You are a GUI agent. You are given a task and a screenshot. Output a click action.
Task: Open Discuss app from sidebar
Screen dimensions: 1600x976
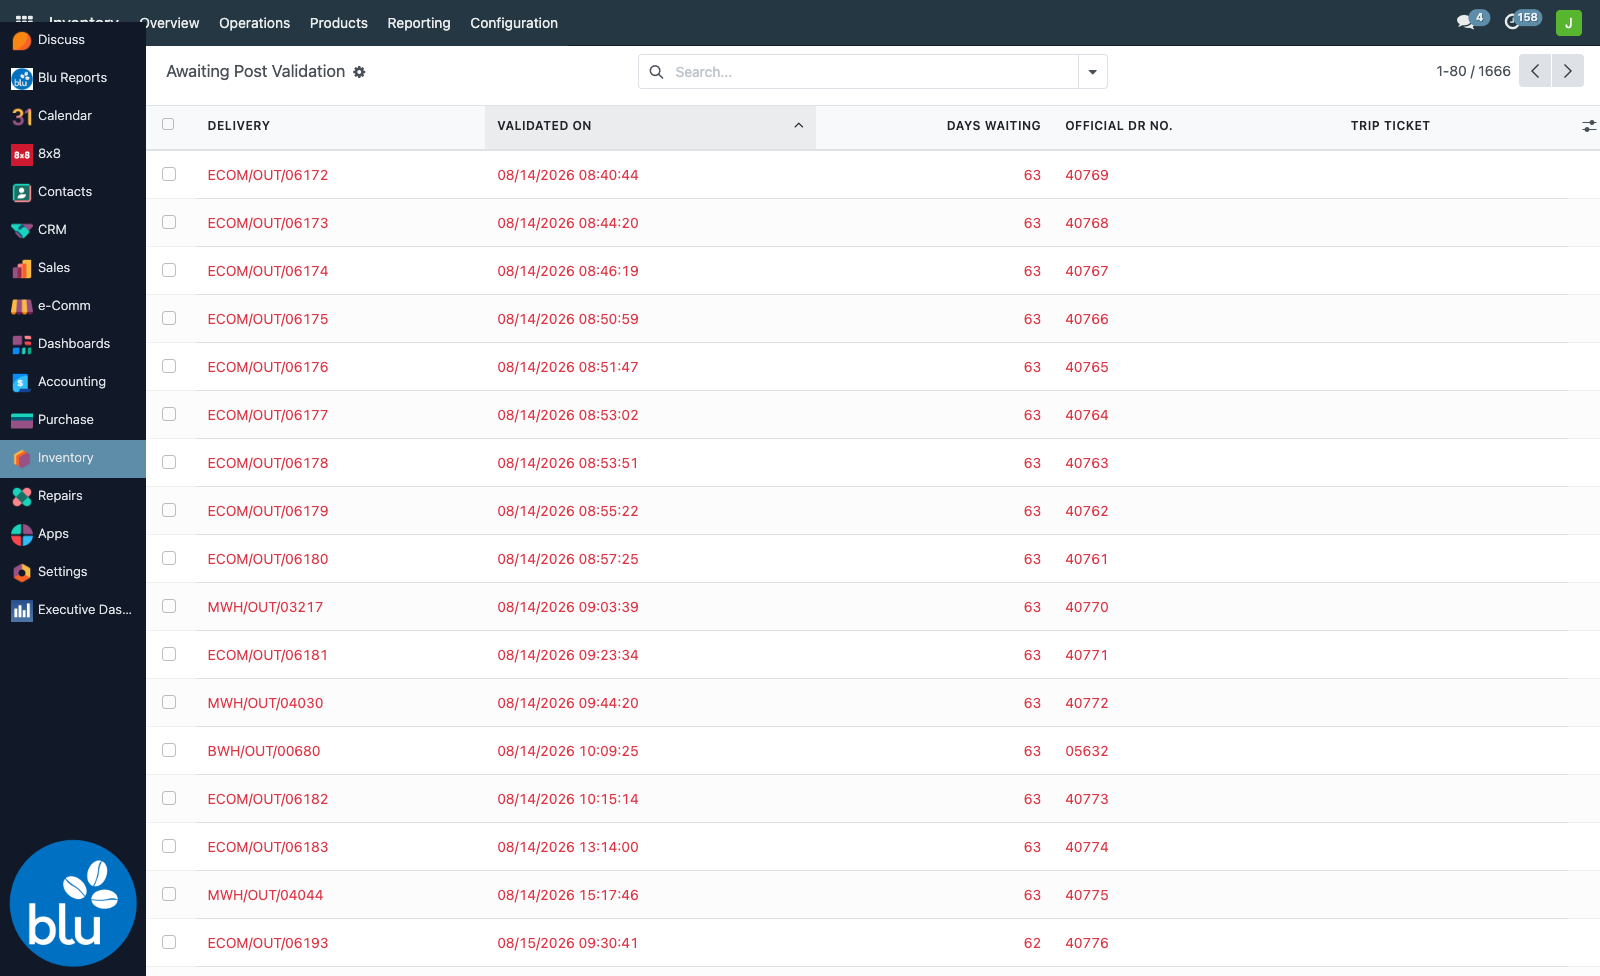click(73, 40)
